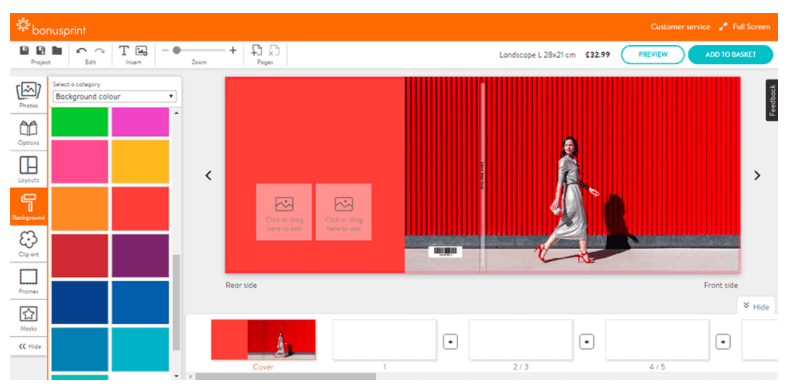
Task: Click the thumbnail strip horizontal scrollbar
Action: tap(285, 376)
